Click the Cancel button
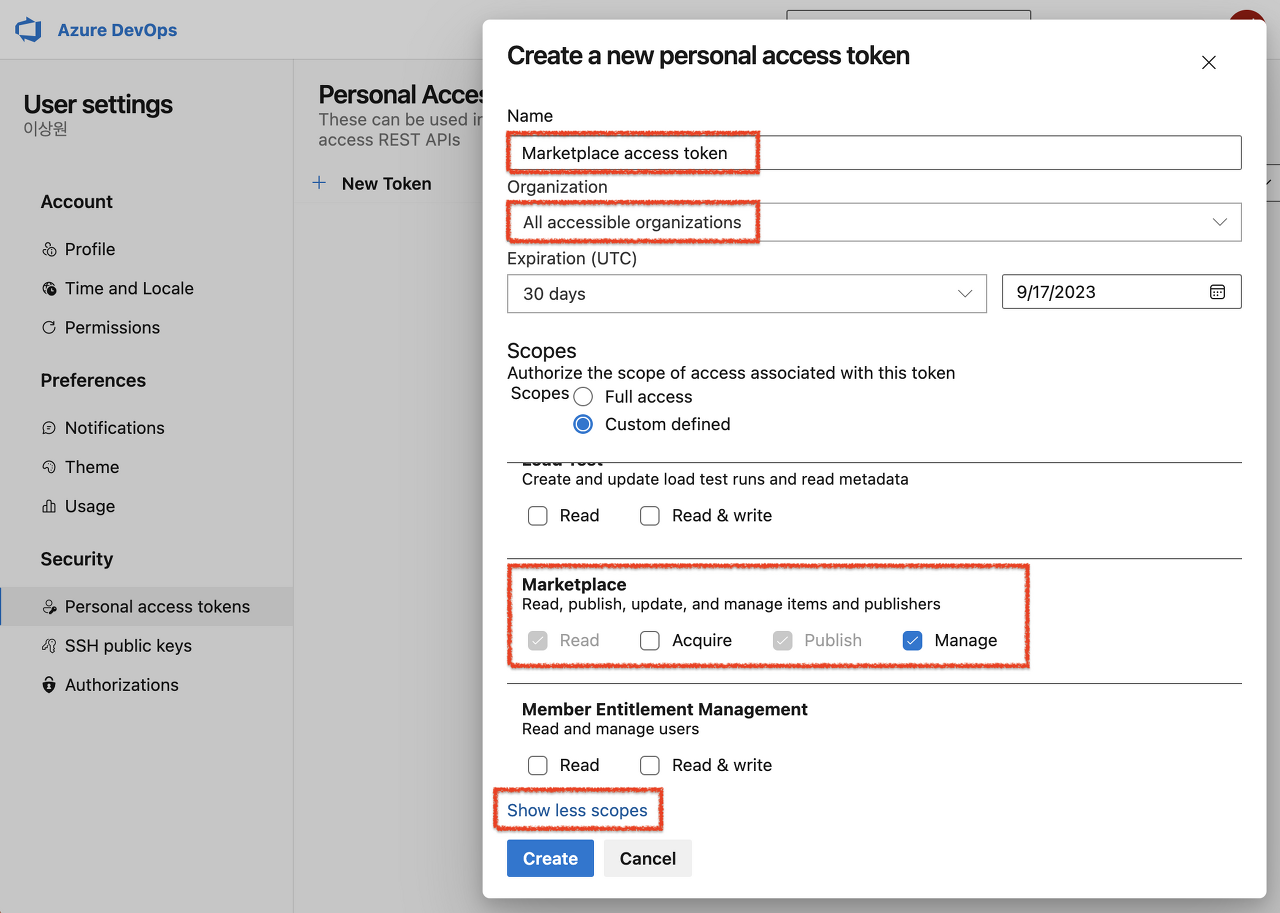Screen dimensions: 1280x913 [x=648, y=858]
